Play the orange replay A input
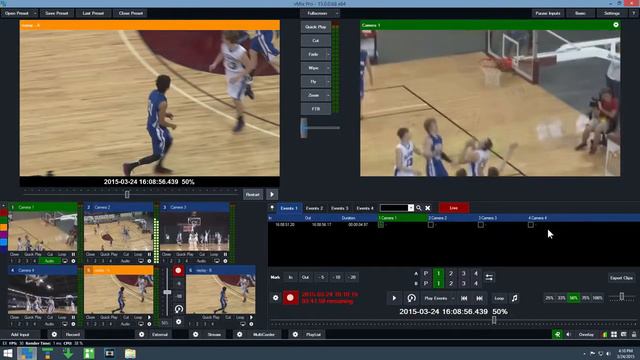The width and height of the screenshot is (640, 360). click(x=149, y=317)
